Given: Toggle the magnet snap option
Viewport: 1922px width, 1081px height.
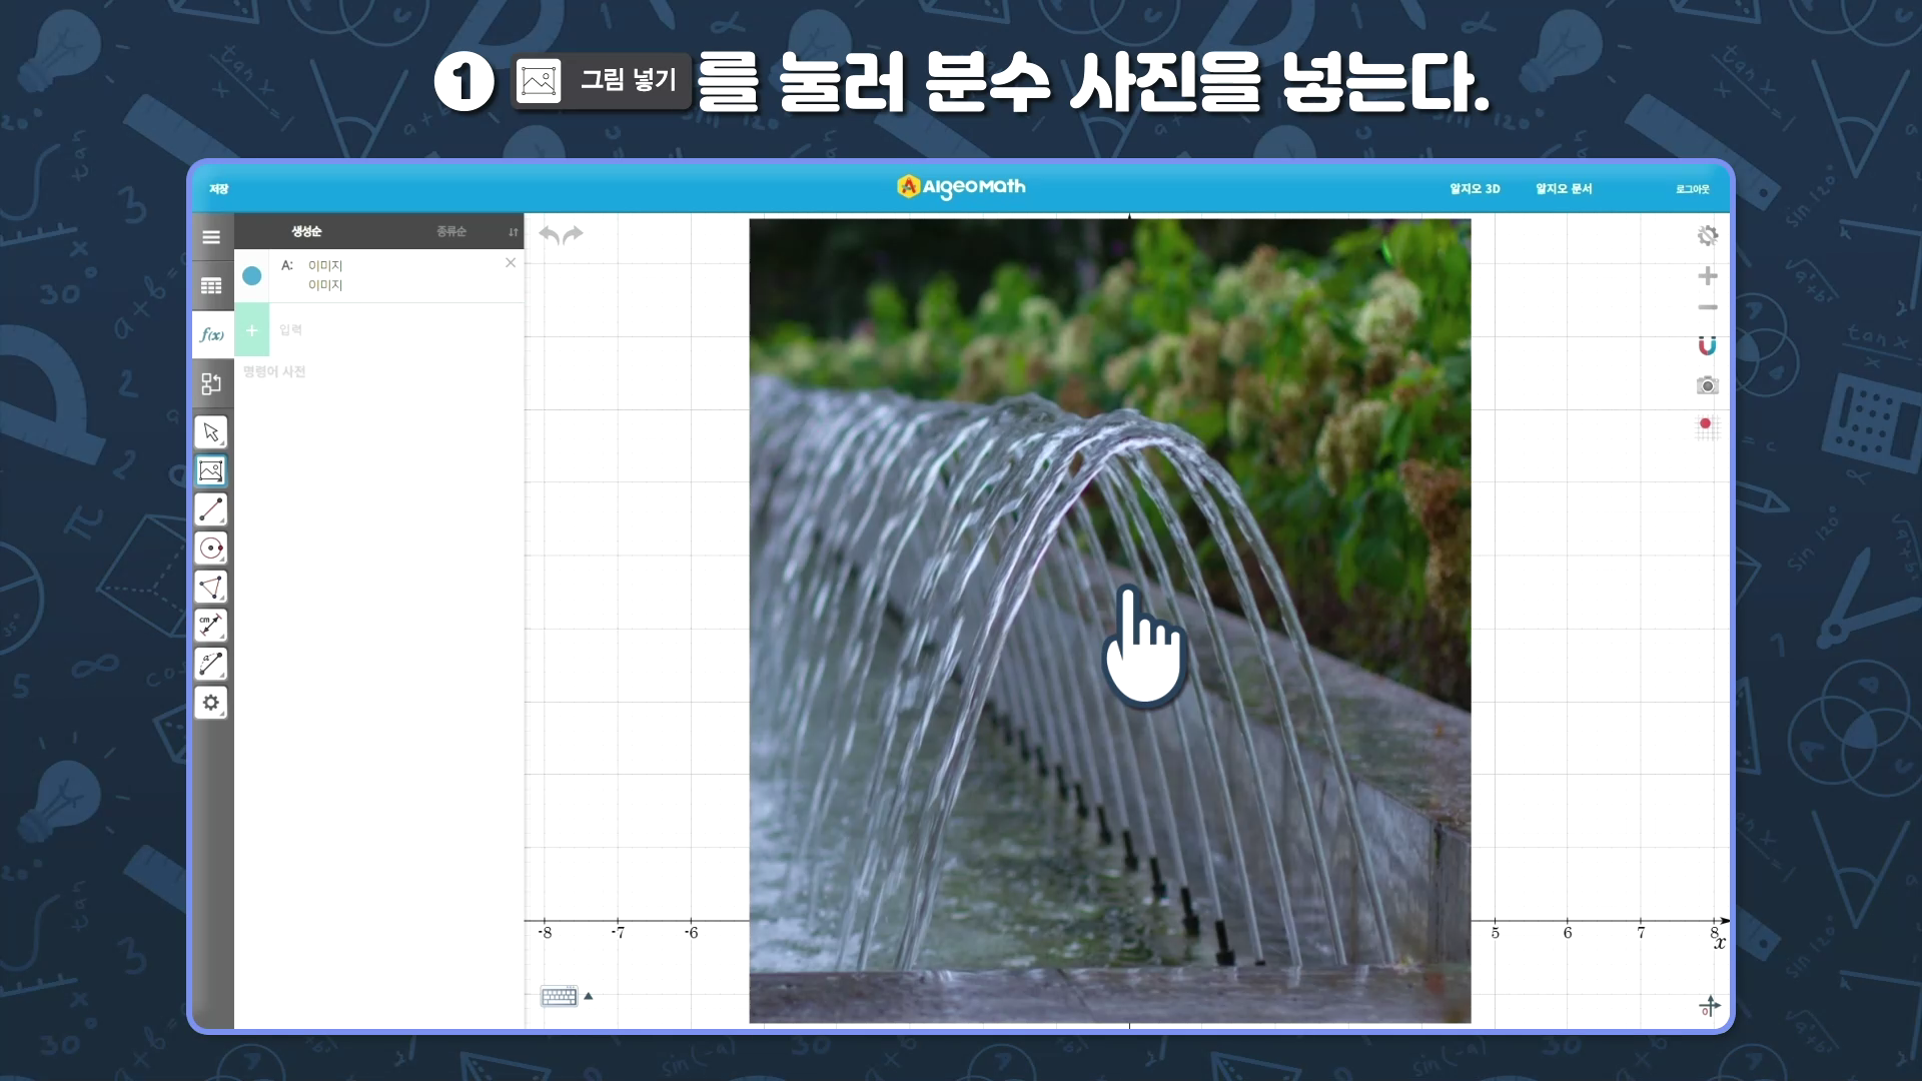Looking at the screenshot, I should click(x=1707, y=346).
